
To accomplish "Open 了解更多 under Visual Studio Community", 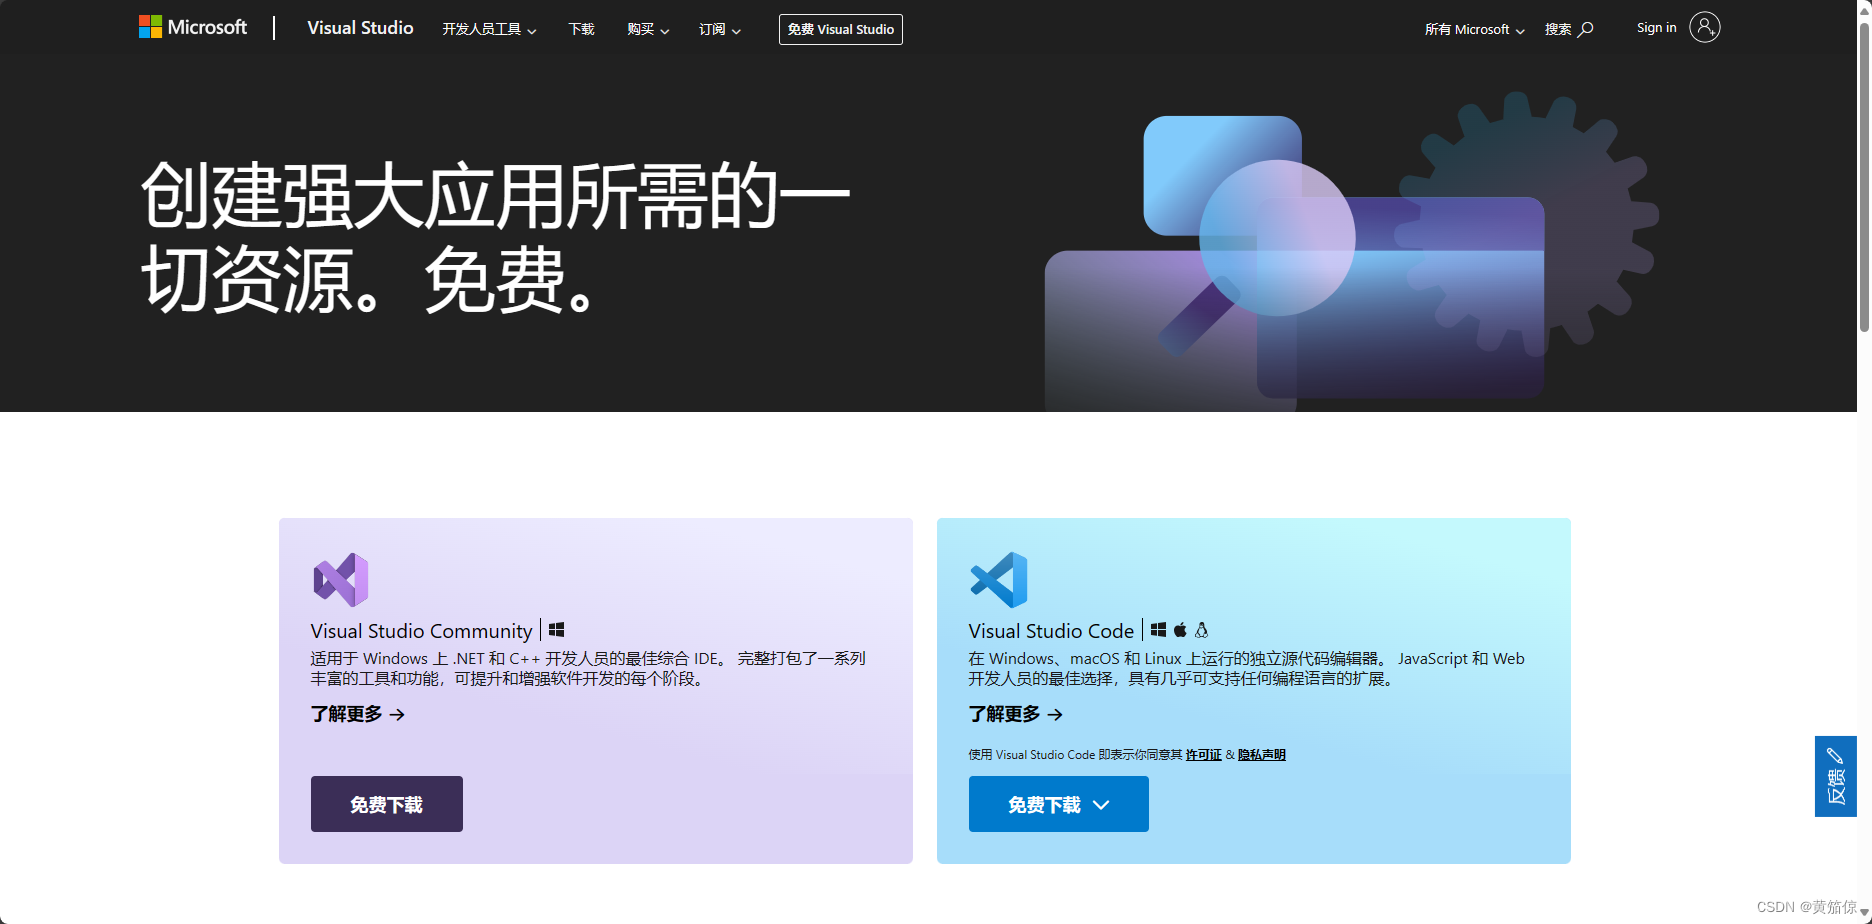I will point(357,714).
